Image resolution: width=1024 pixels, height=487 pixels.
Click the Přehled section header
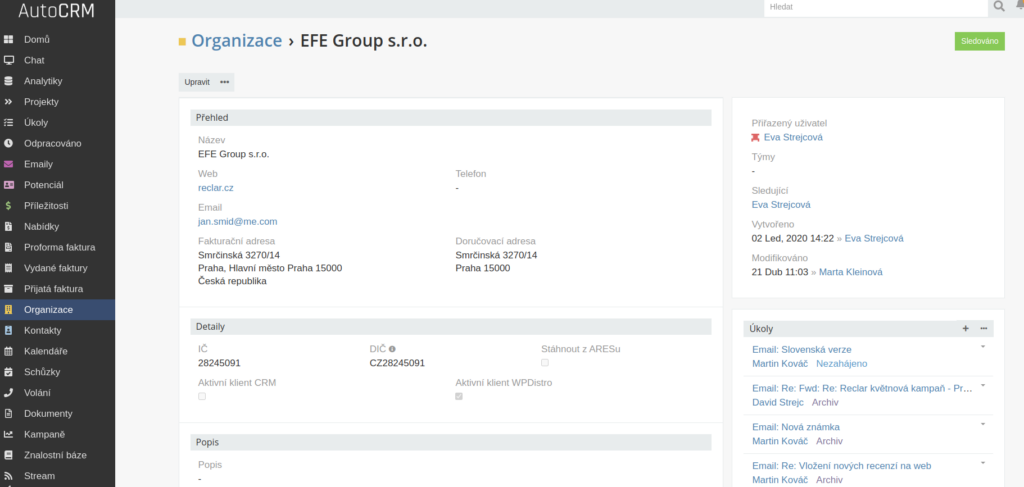click(x=451, y=118)
